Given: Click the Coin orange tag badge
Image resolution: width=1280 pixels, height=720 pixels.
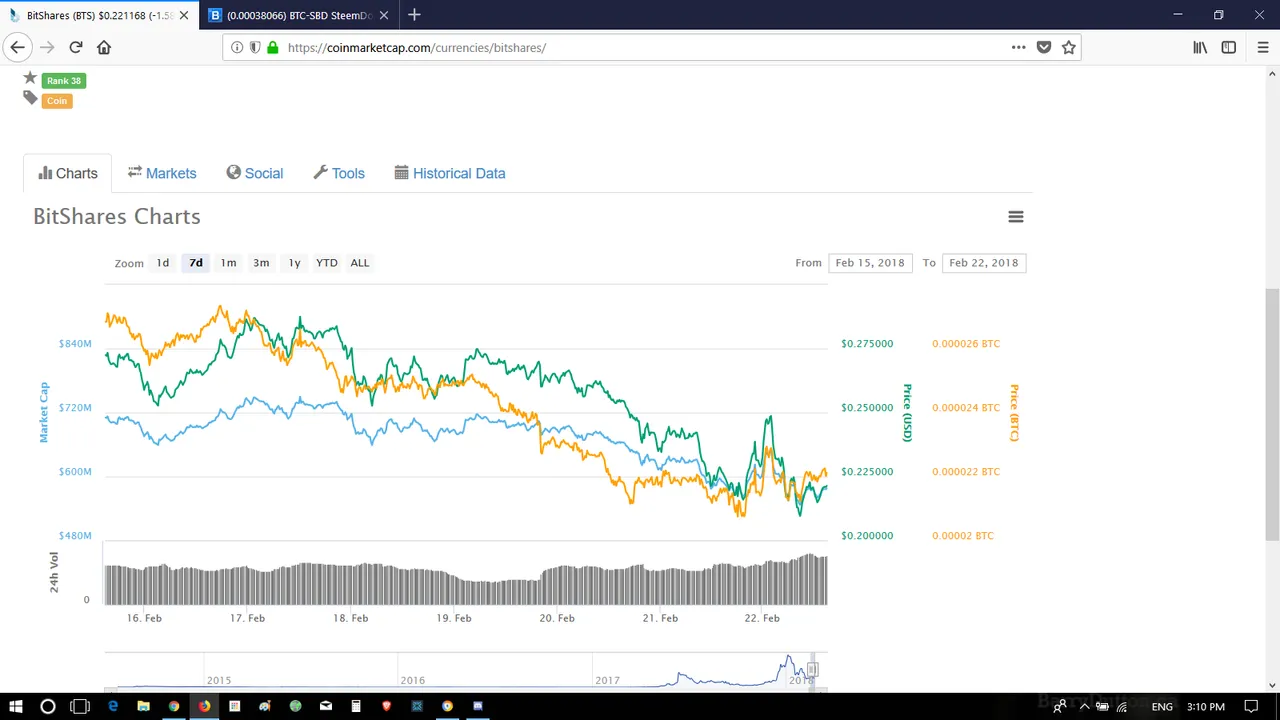Looking at the screenshot, I should [57, 101].
